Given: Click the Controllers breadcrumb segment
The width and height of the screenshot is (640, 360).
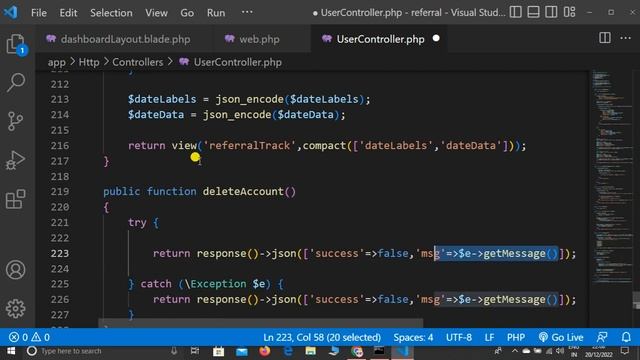Looking at the screenshot, I should coord(138,62).
